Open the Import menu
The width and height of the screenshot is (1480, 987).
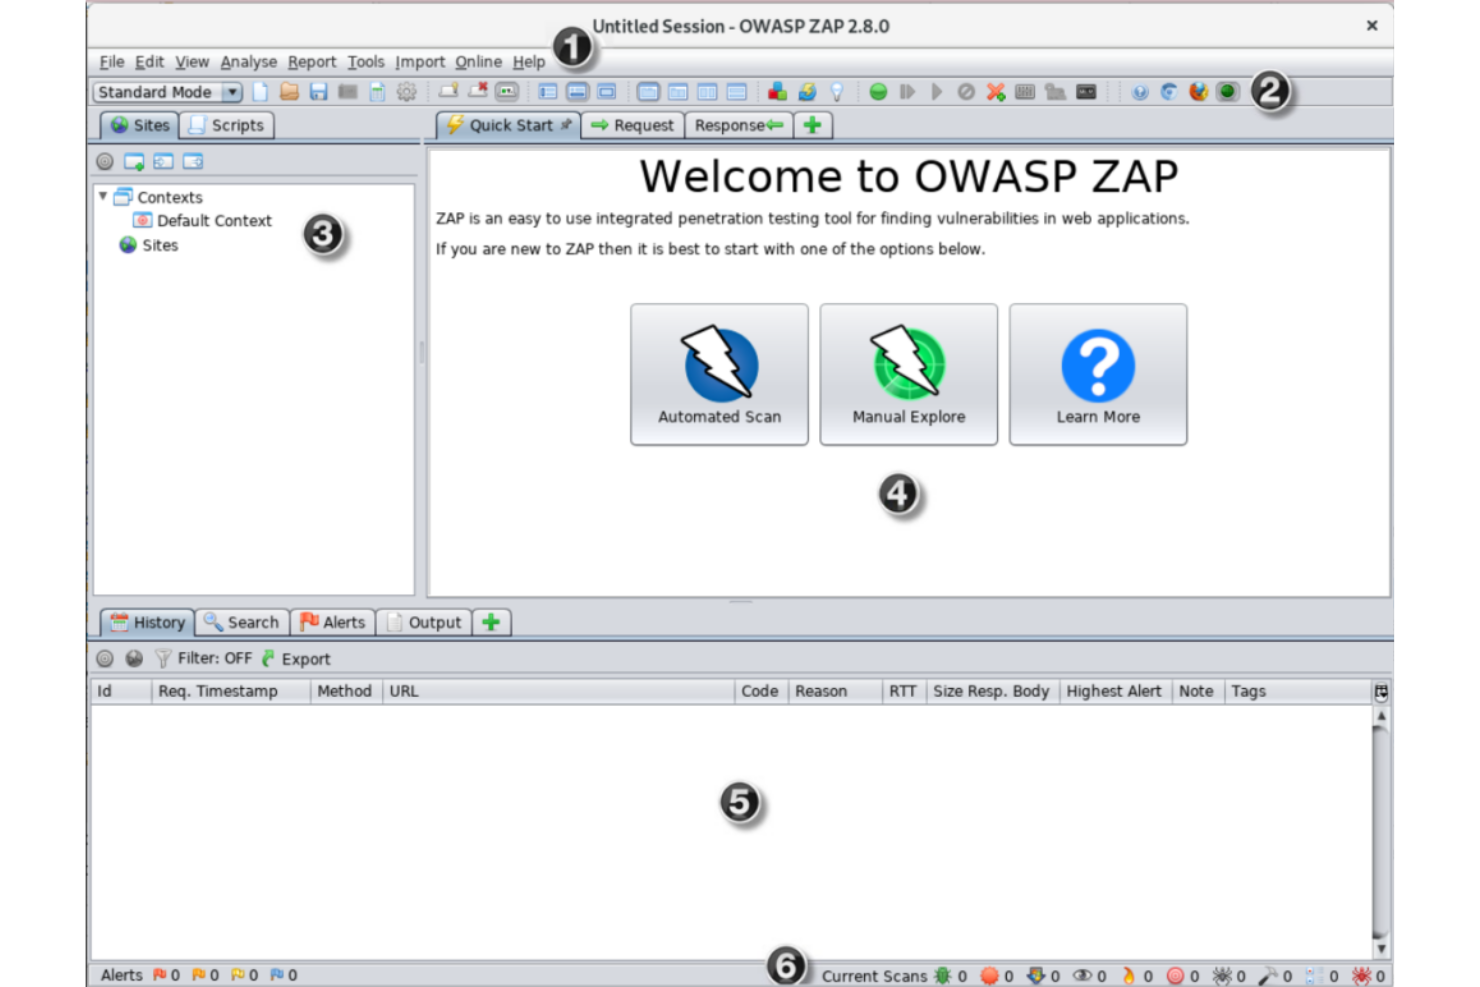point(420,62)
